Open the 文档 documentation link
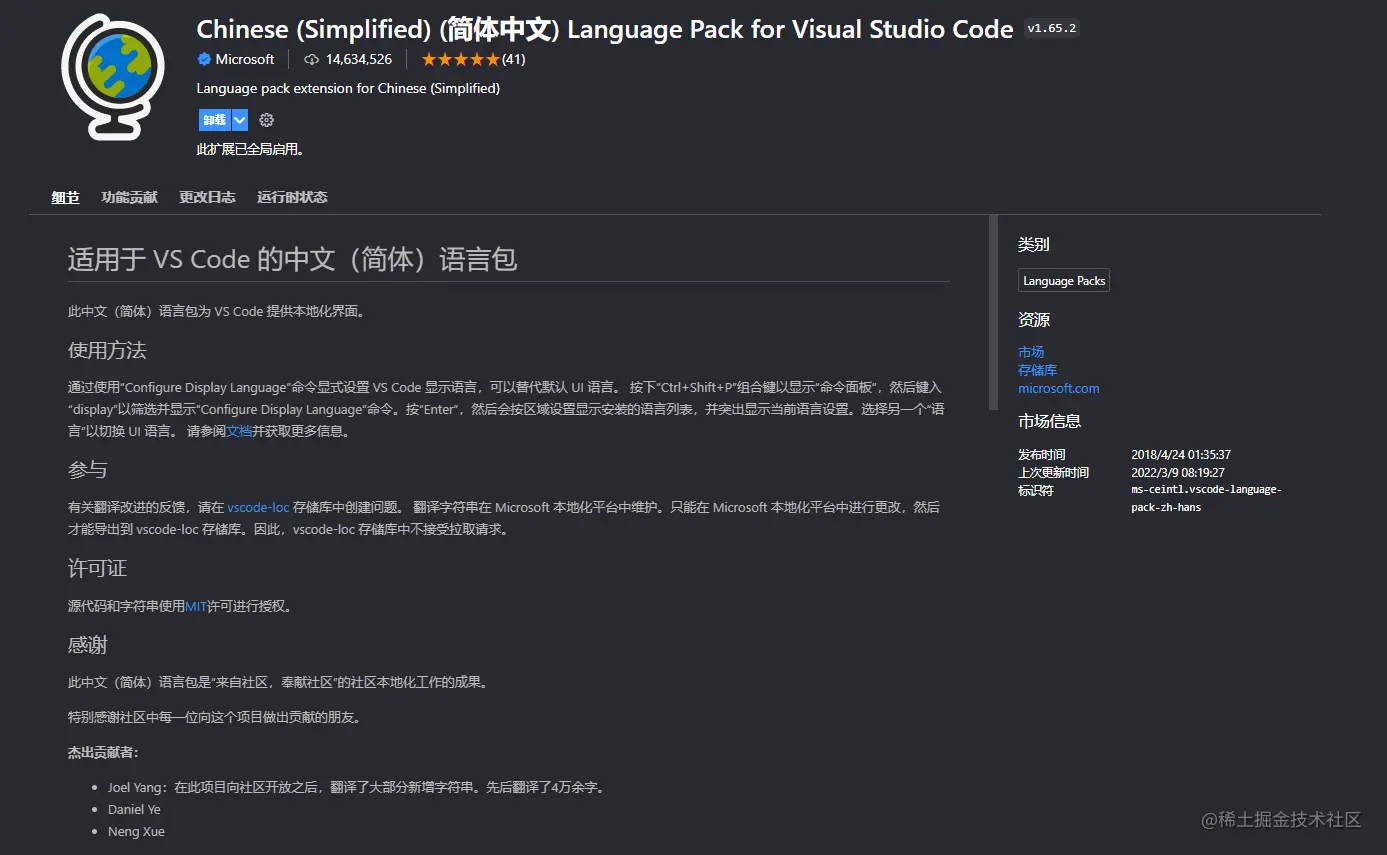The width and height of the screenshot is (1387, 855). (x=239, y=431)
